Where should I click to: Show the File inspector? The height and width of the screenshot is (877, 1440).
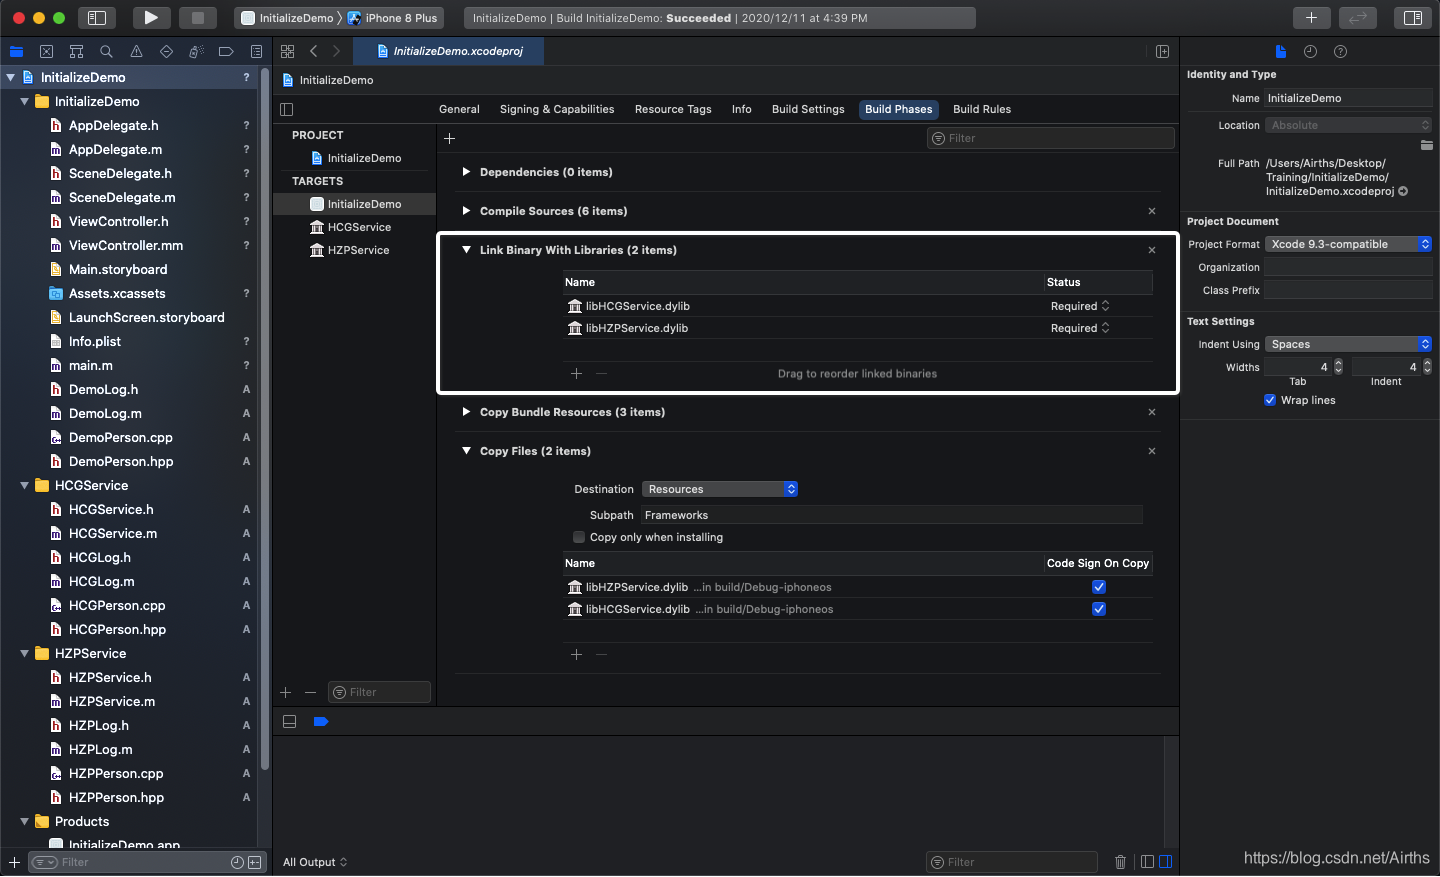[1280, 51]
